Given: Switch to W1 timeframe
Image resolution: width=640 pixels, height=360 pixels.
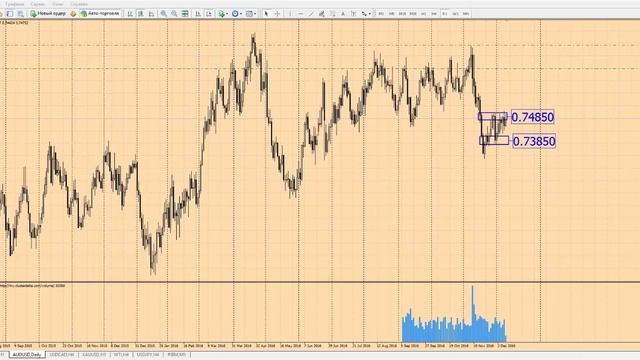Looking at the screenshot, I should click(x=456, y=14).
